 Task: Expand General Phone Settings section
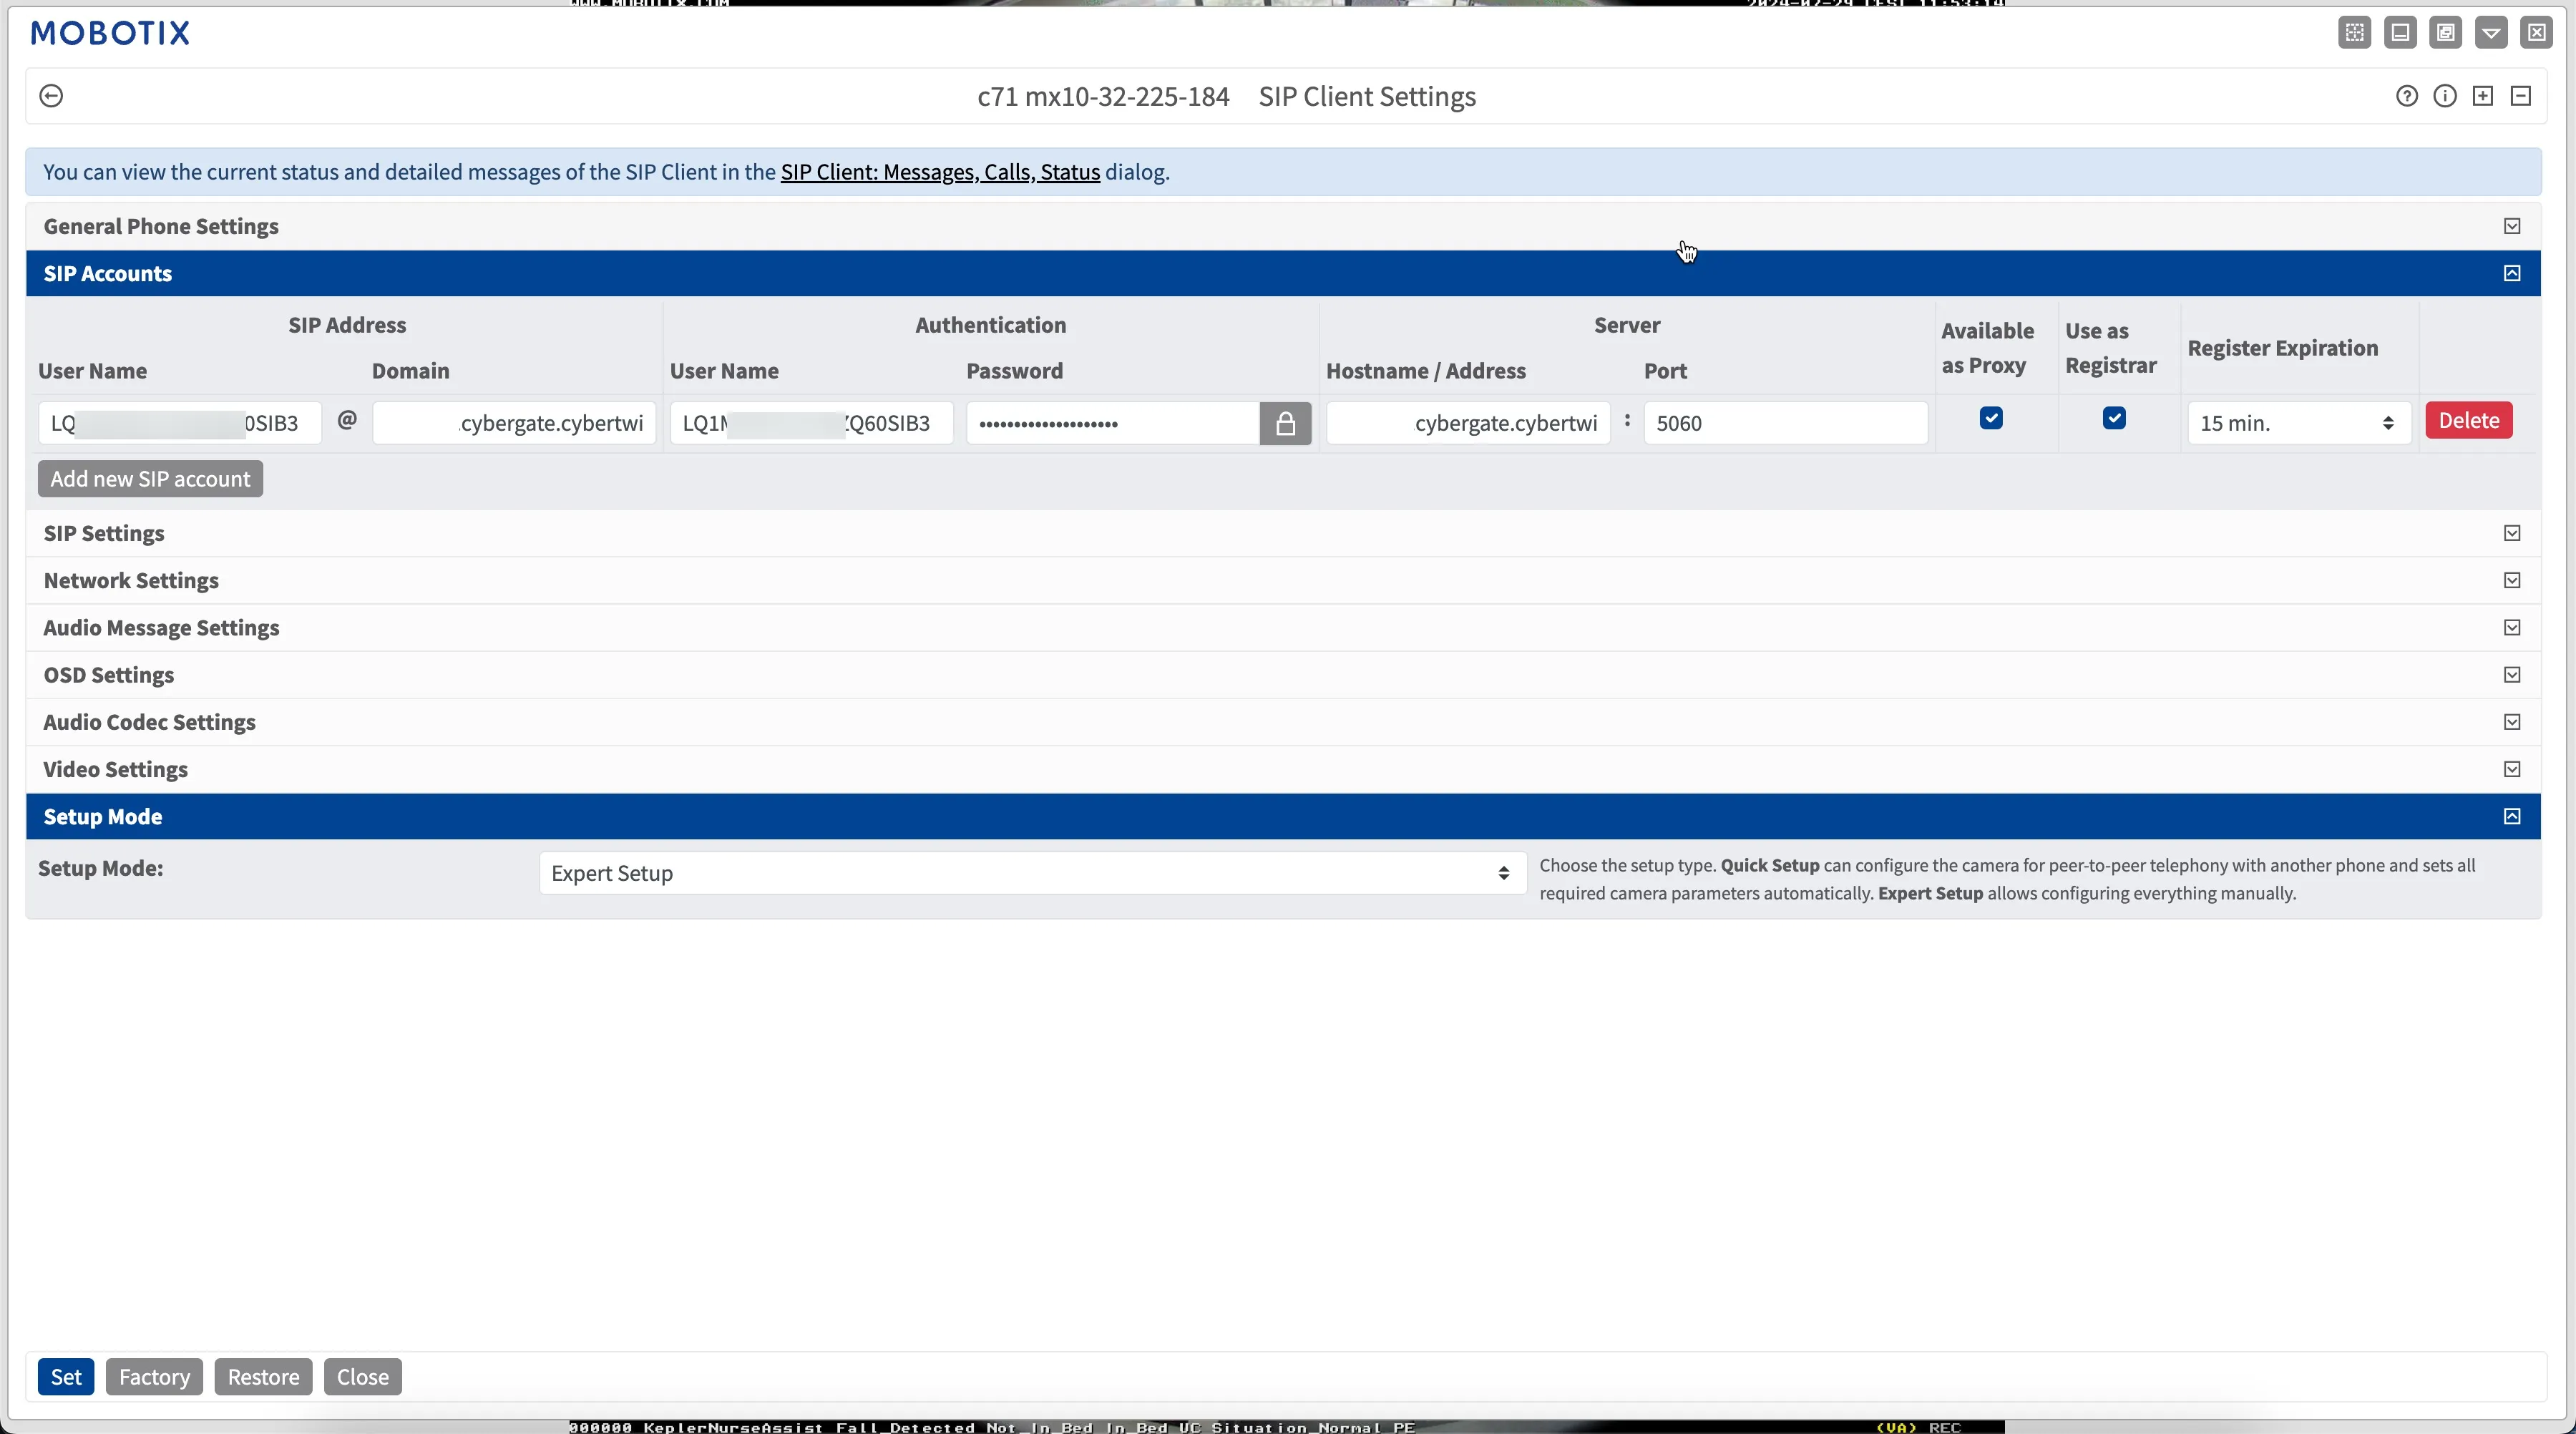[x=1283, y=226]
